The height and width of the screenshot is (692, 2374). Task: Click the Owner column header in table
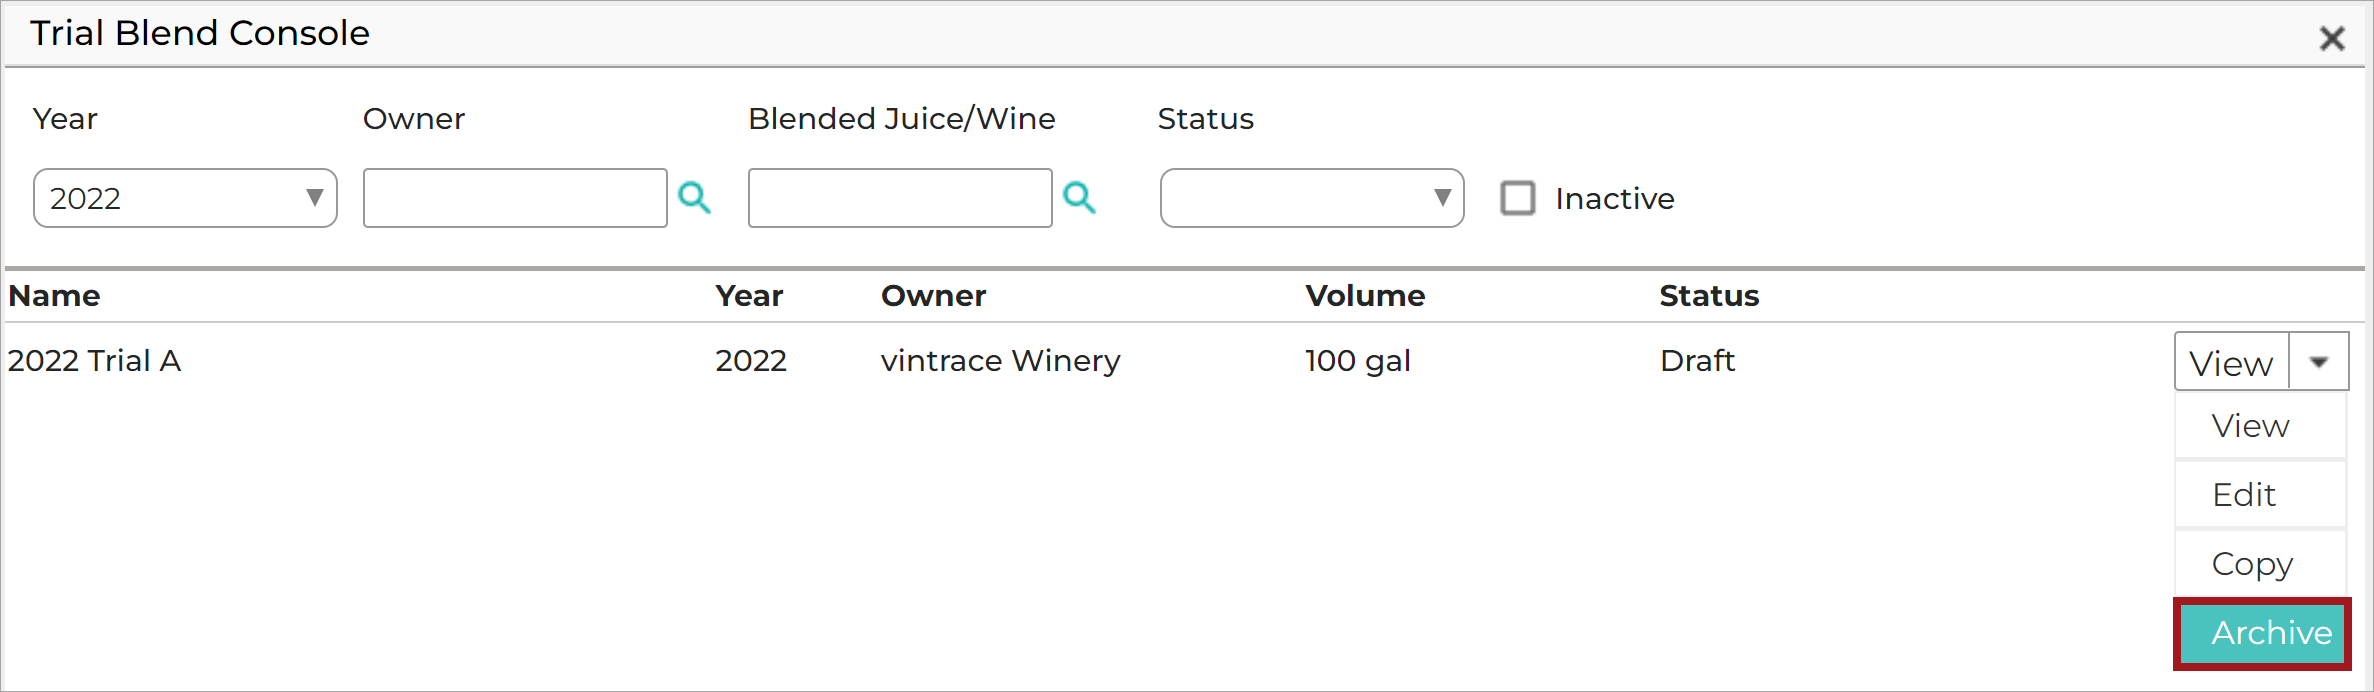(933, 296)
